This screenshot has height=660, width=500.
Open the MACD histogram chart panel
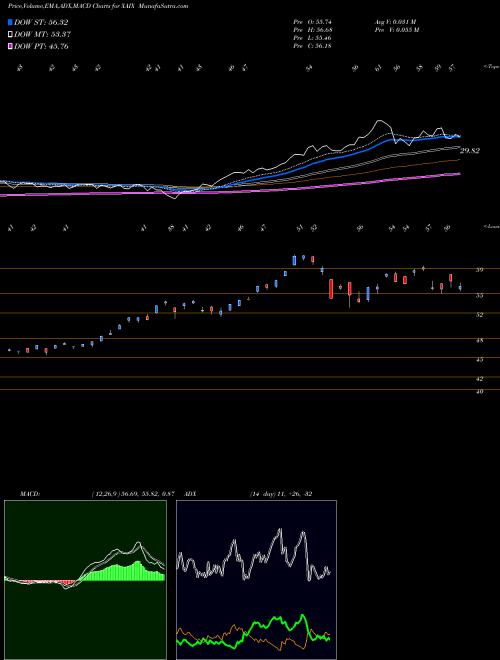pos(85,580)
